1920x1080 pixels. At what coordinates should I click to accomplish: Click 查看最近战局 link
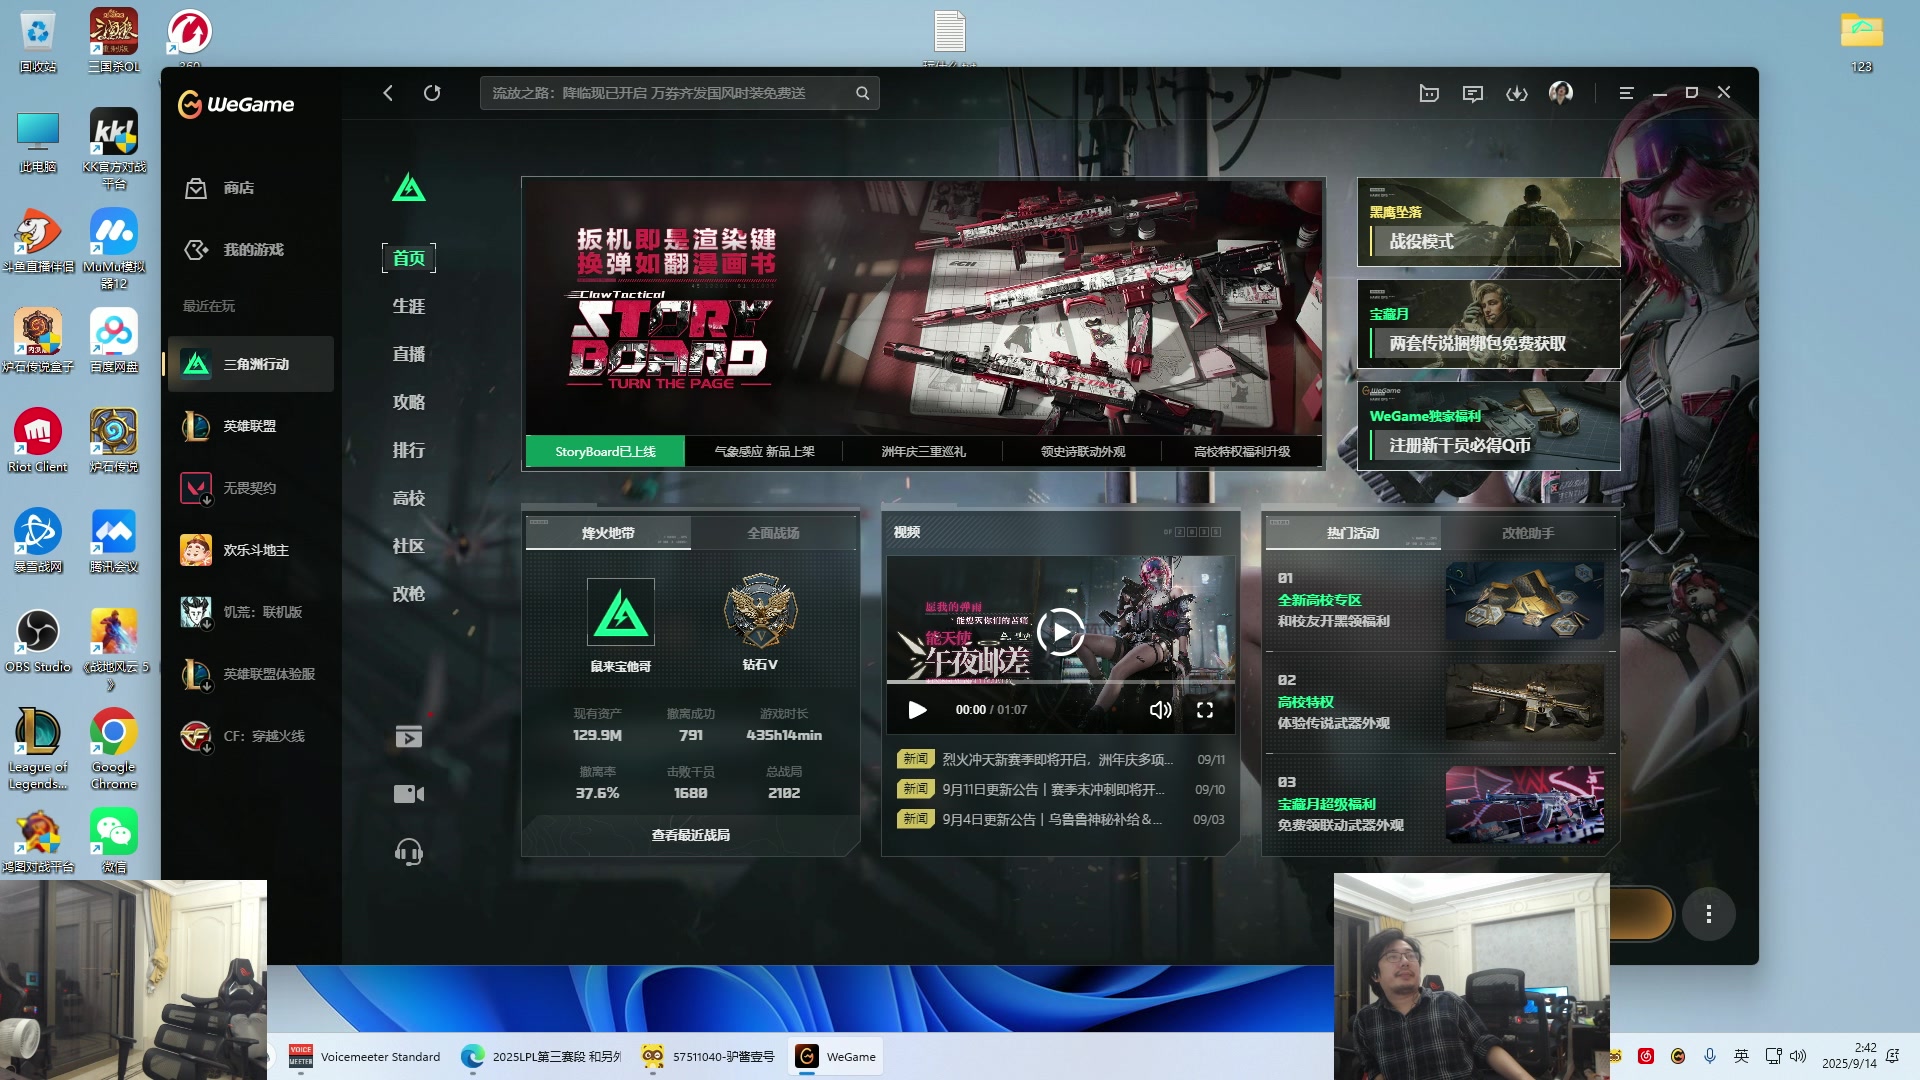pos(691,835)
